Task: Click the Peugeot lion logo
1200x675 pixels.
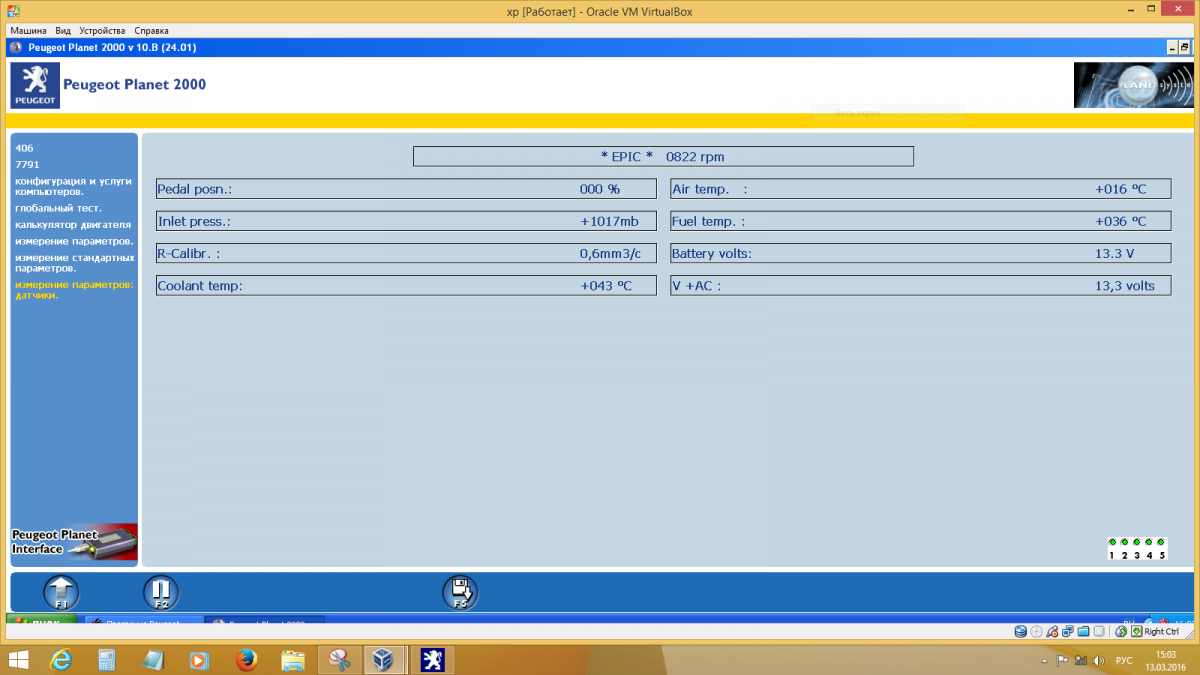Action: coord(33,85)
